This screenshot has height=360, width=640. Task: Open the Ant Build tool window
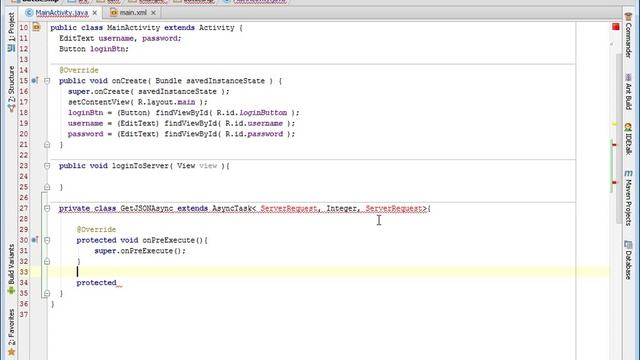click(628, 92)
